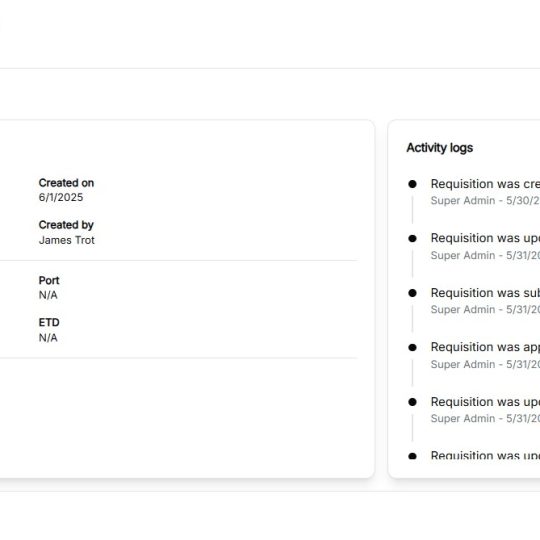Click bullet of the cut-off bottom log entry
Viewport: 540px width, 540px height.
pyautogui.click(x=412, y=456)
